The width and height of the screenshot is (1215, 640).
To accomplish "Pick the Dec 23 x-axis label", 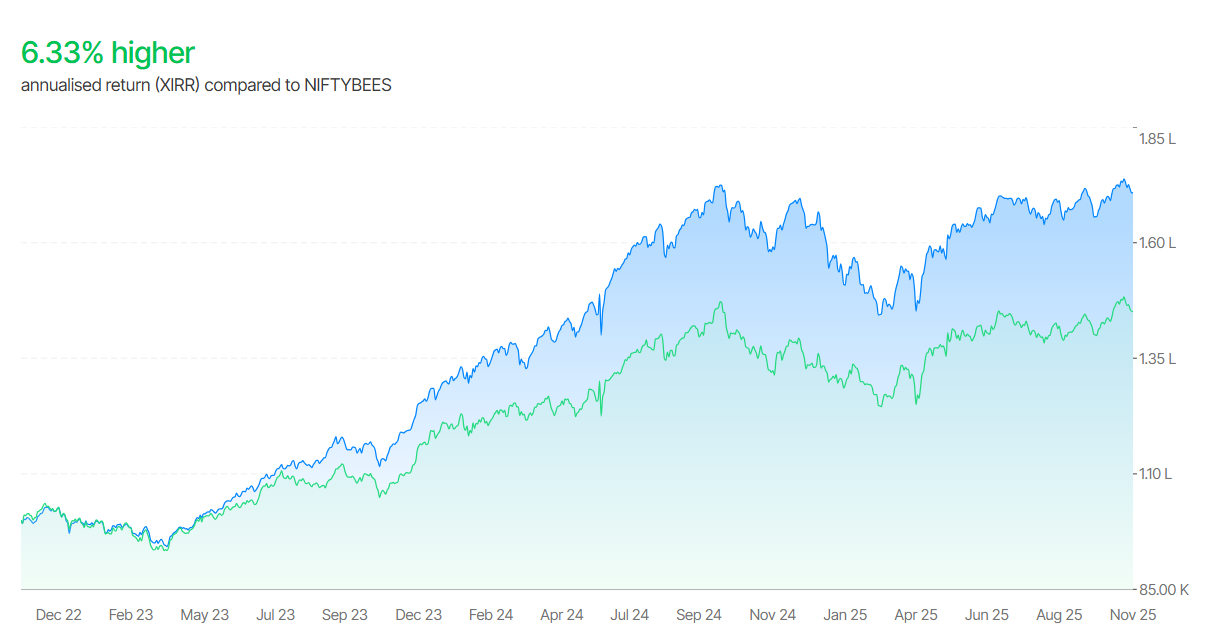I will (418, 615).
